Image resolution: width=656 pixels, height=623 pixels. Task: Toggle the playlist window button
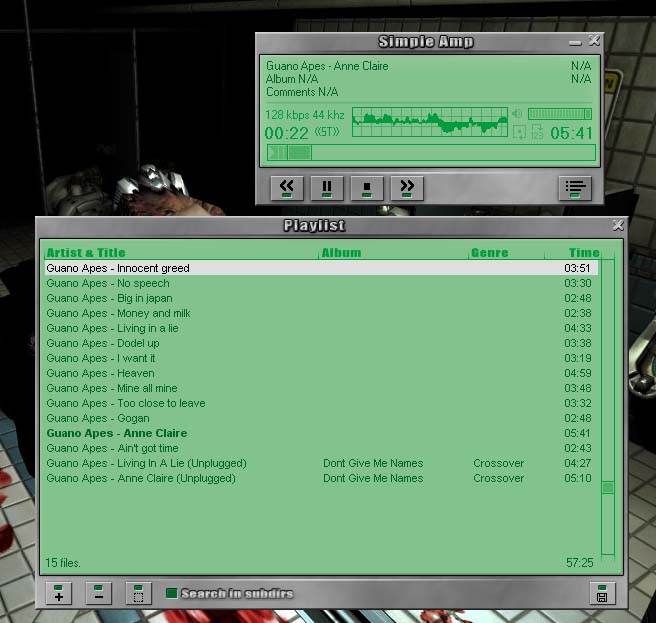pyautogui.click(x=574, y=186)
